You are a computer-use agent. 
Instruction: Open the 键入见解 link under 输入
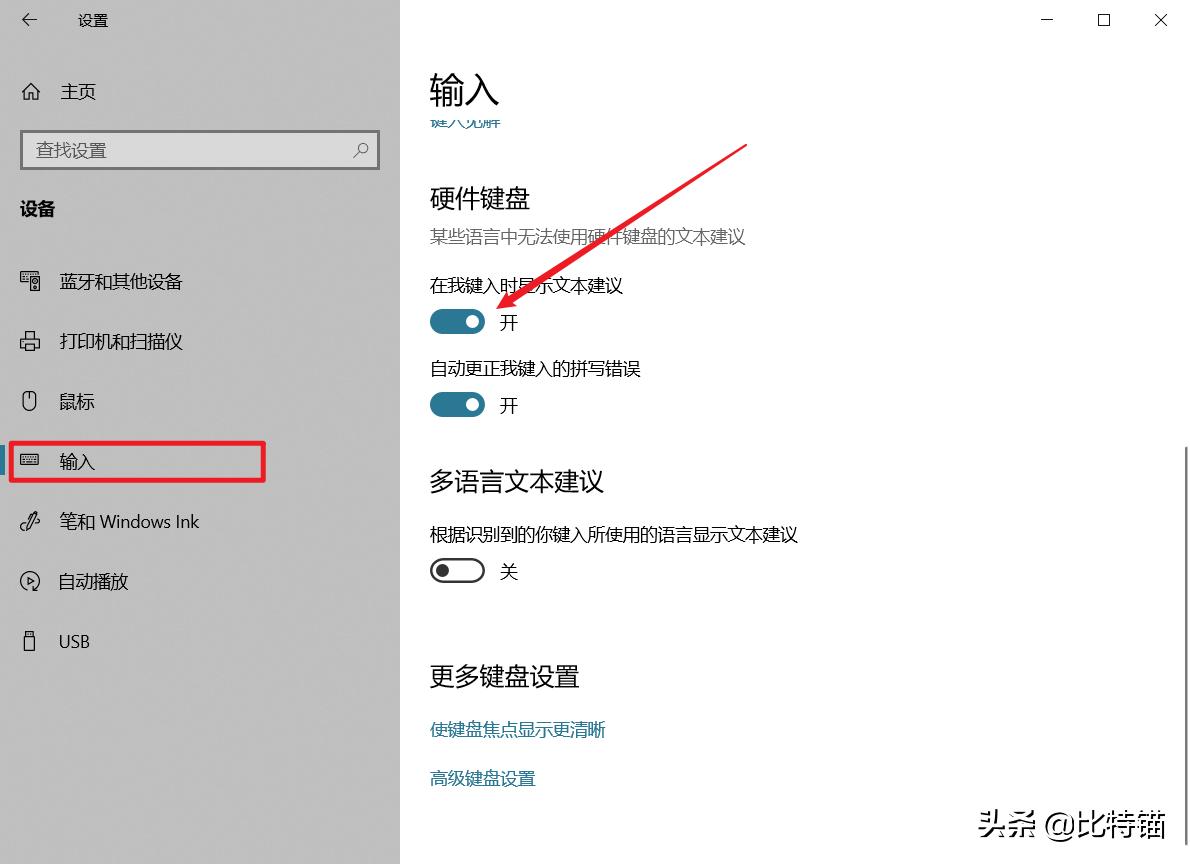pyautogui.click(x=465, y=123)
